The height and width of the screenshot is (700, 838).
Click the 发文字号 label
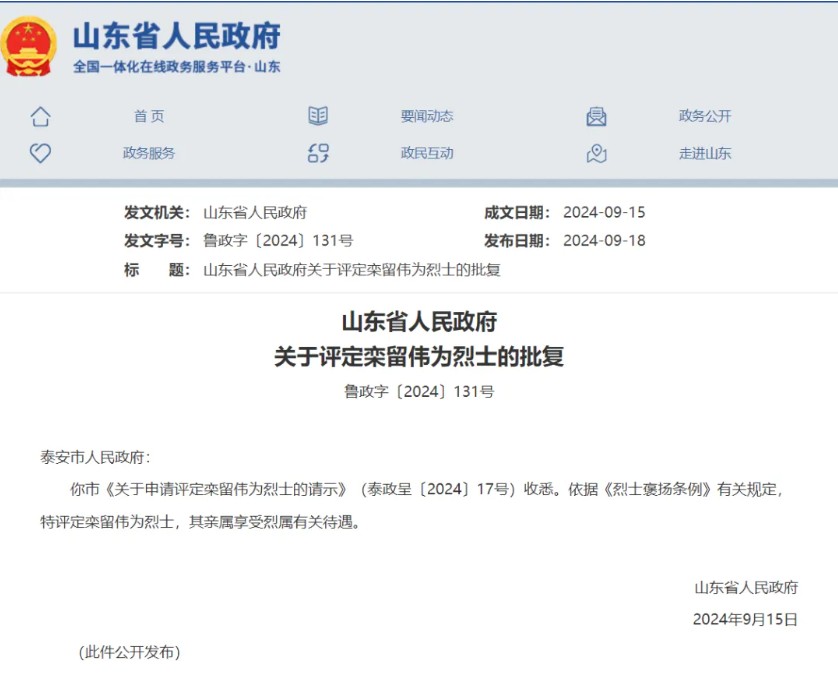point(157,241)
